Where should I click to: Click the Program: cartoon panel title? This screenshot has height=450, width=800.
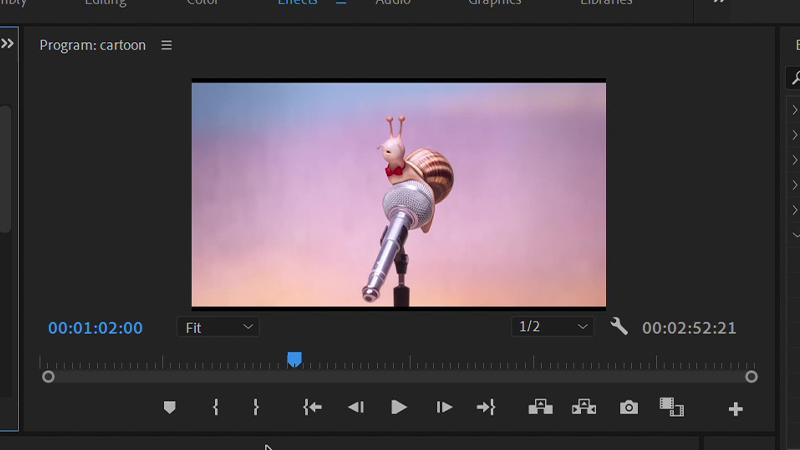point(92,45)
